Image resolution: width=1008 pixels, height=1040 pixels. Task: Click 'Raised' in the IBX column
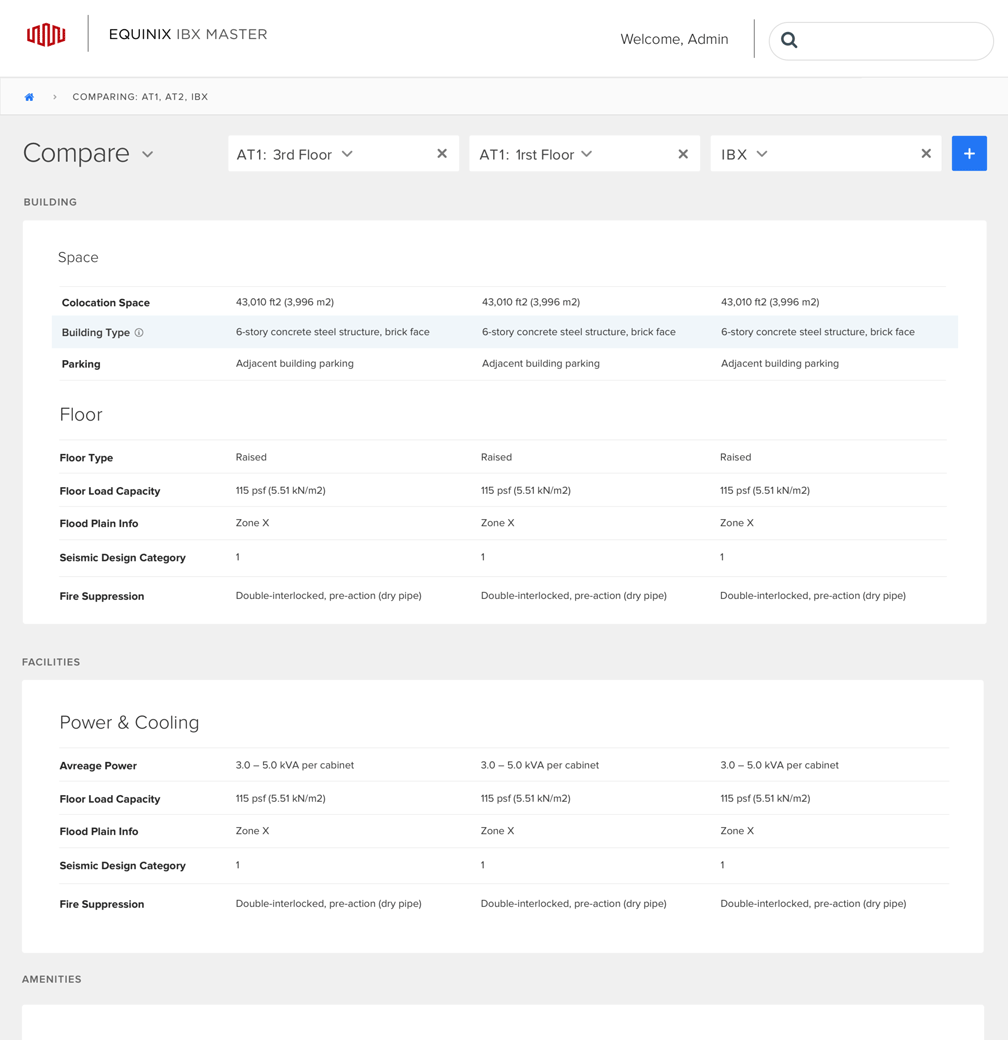(735, 457)
